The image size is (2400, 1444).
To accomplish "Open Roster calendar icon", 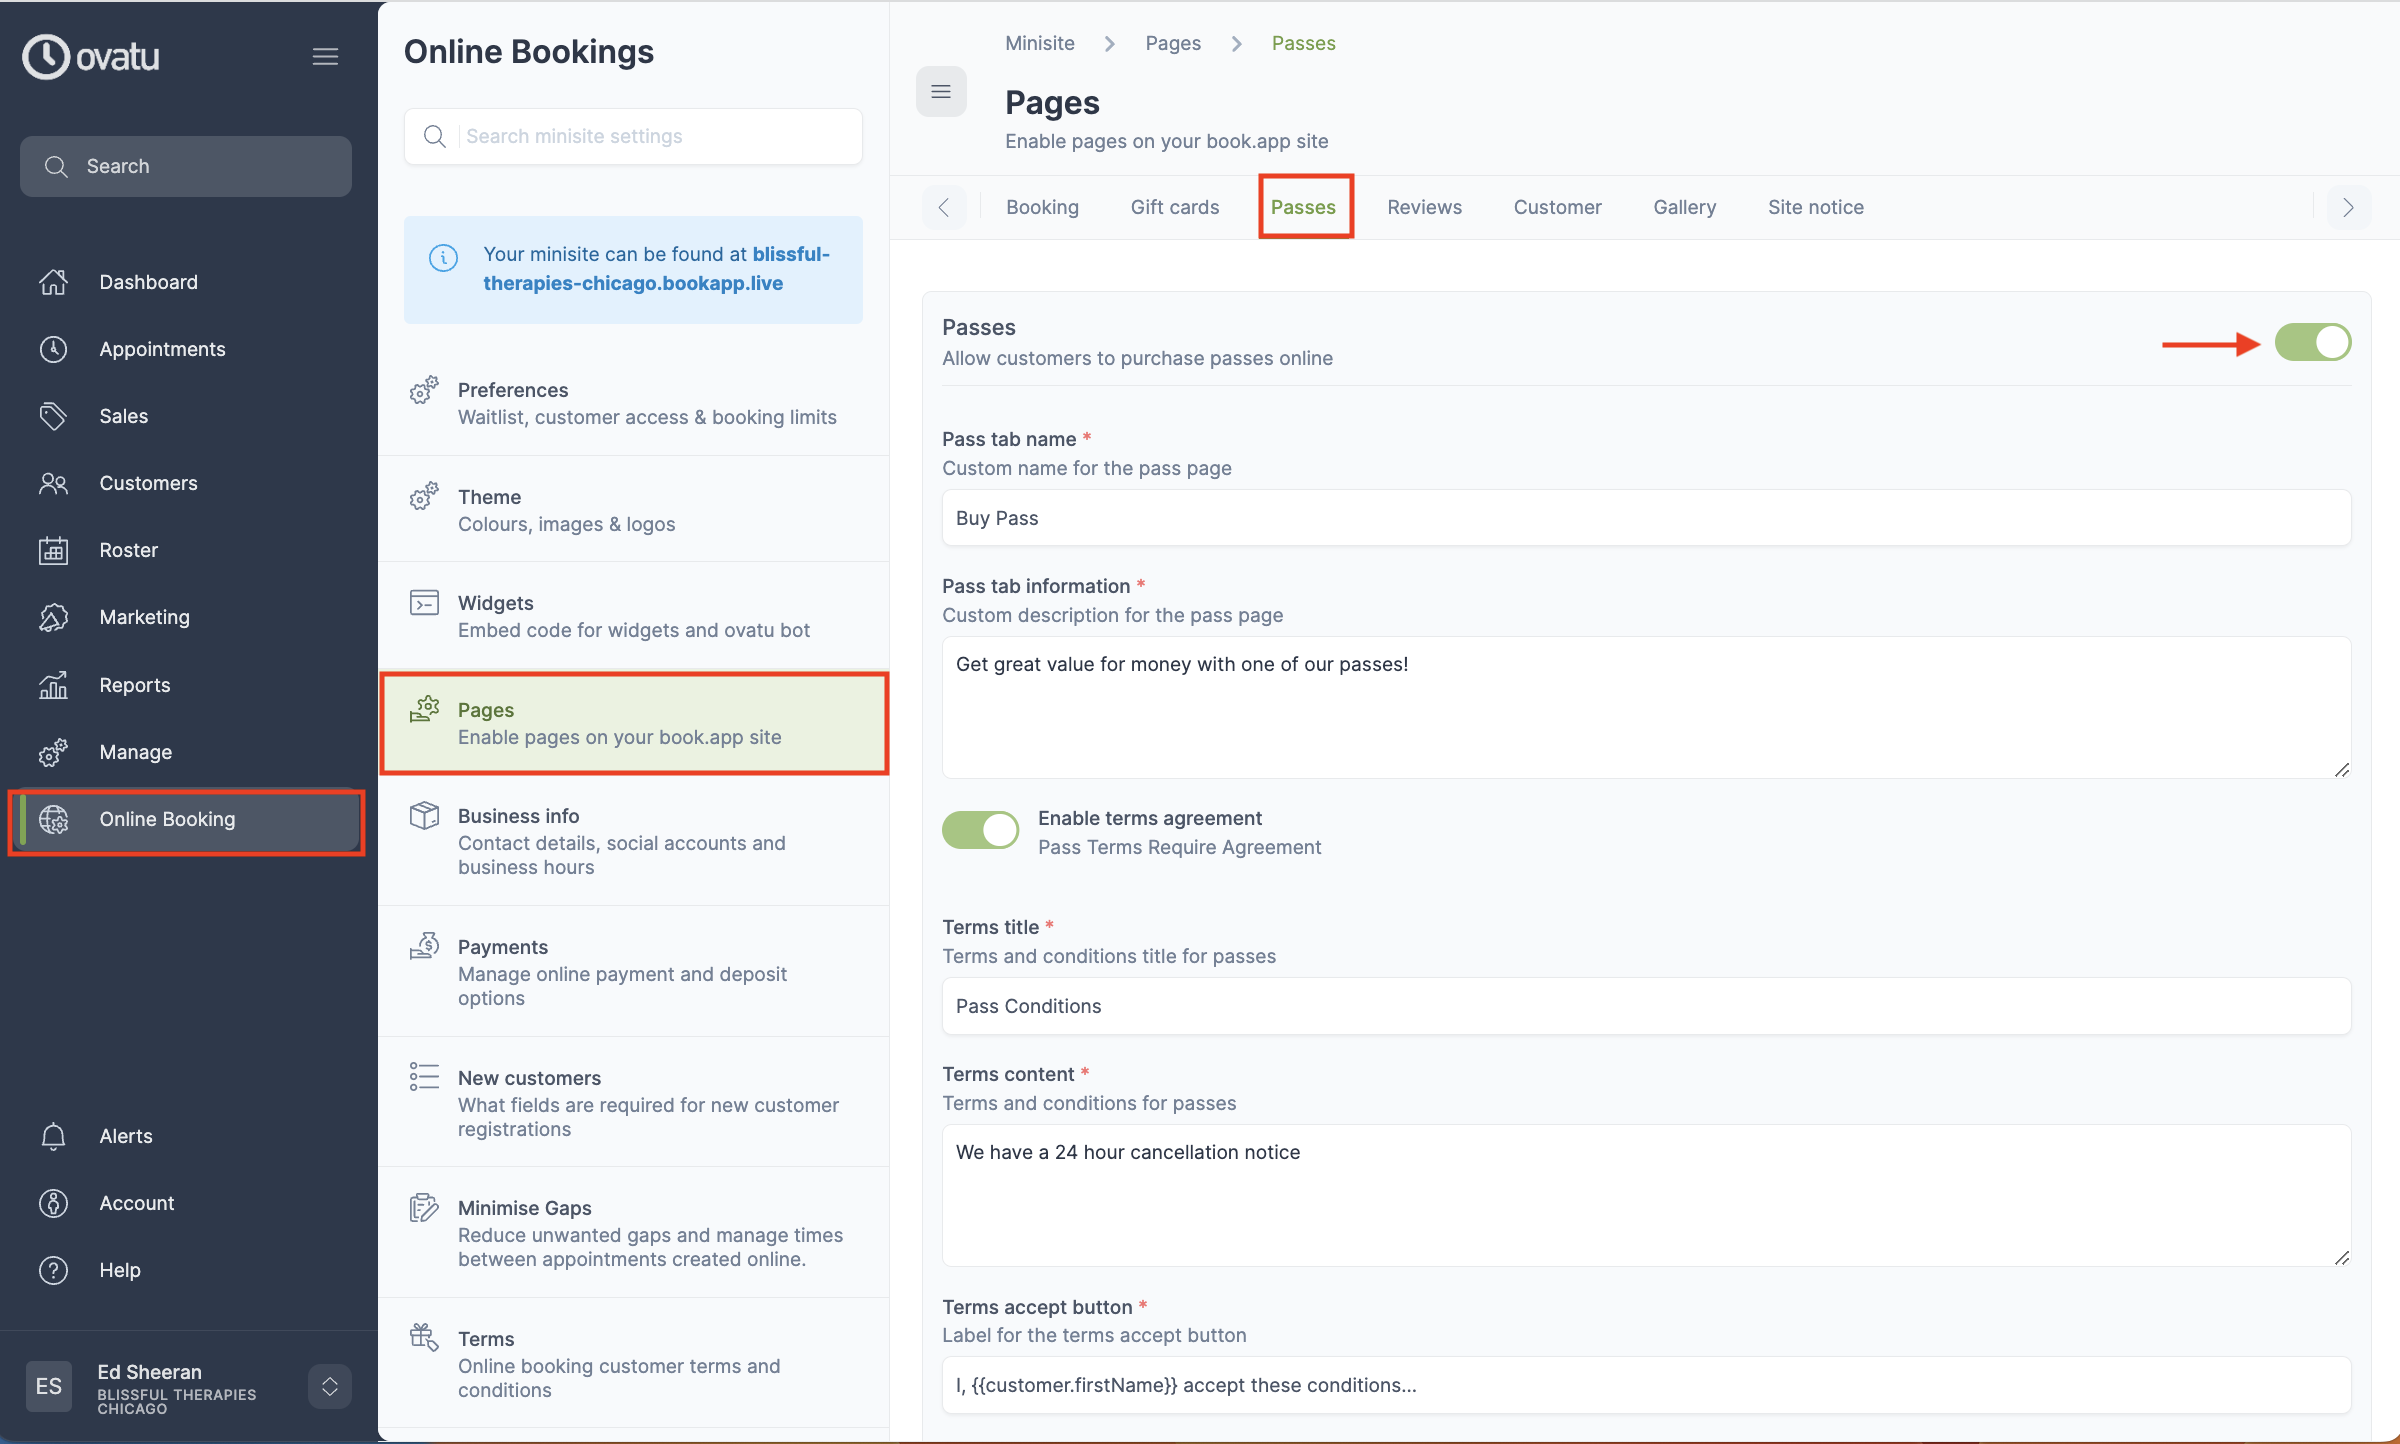I will pos(53,550).
